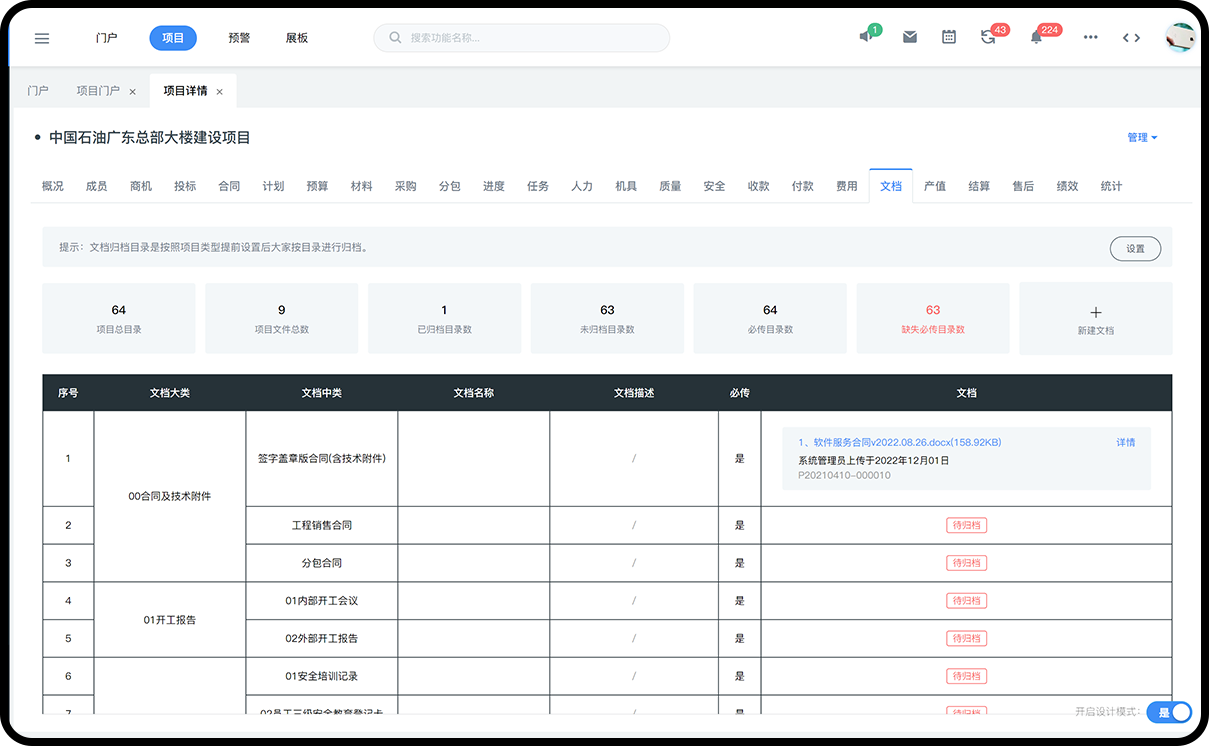Open the 产值 project tab
The height and width of the screenshot is (746, 1209).
935,186
